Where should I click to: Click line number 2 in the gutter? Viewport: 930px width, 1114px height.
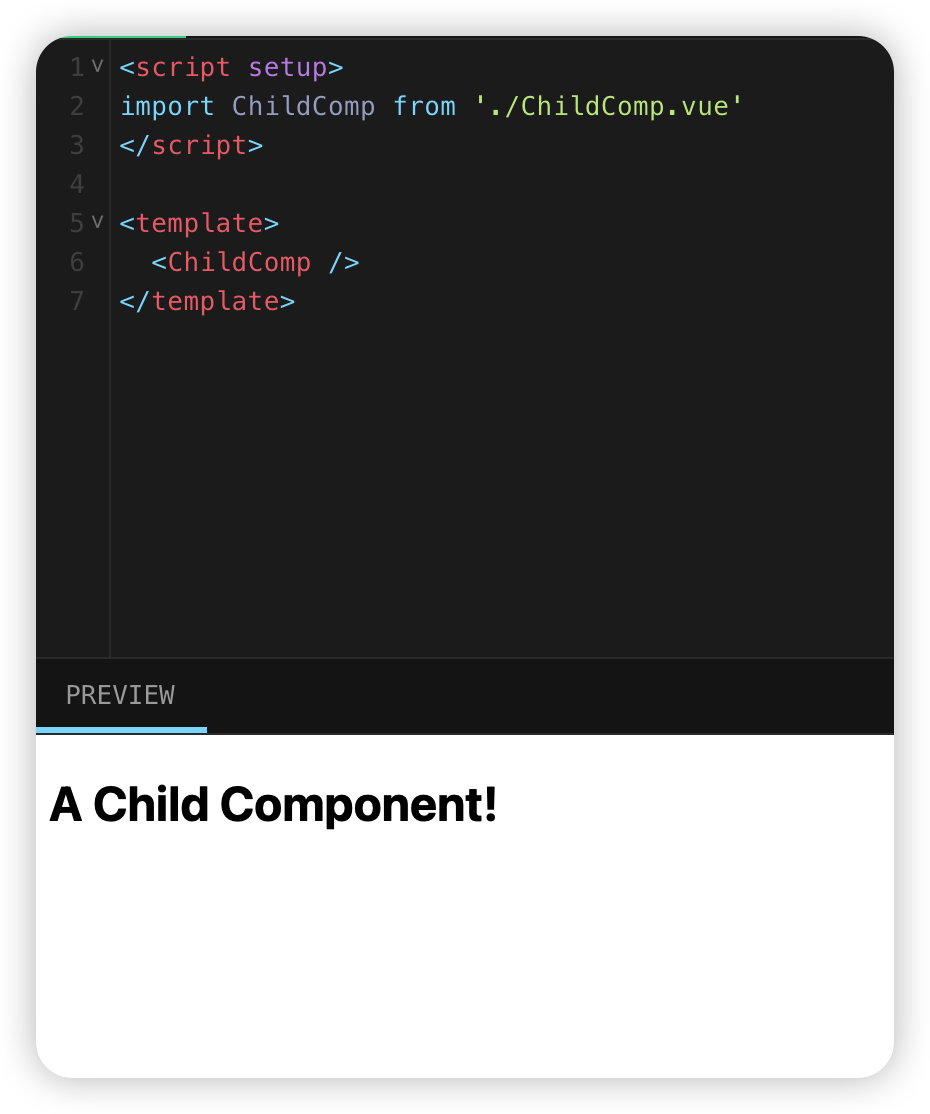pos(77,107)
